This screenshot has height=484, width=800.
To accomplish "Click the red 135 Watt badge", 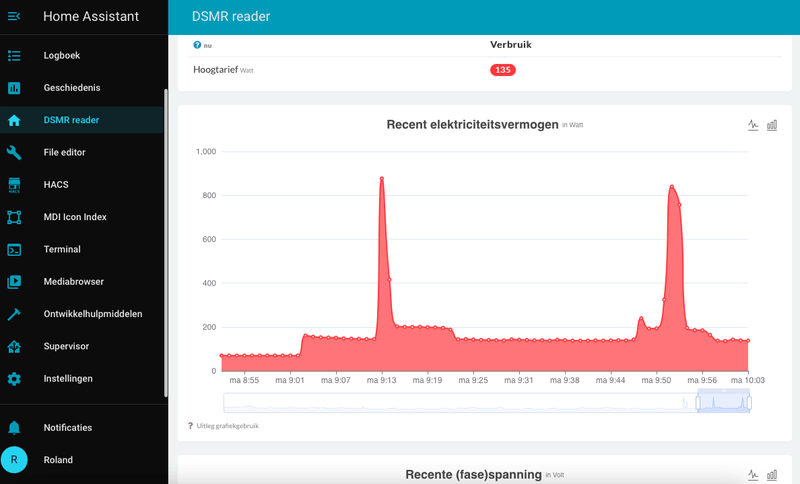I will (503, 70).
